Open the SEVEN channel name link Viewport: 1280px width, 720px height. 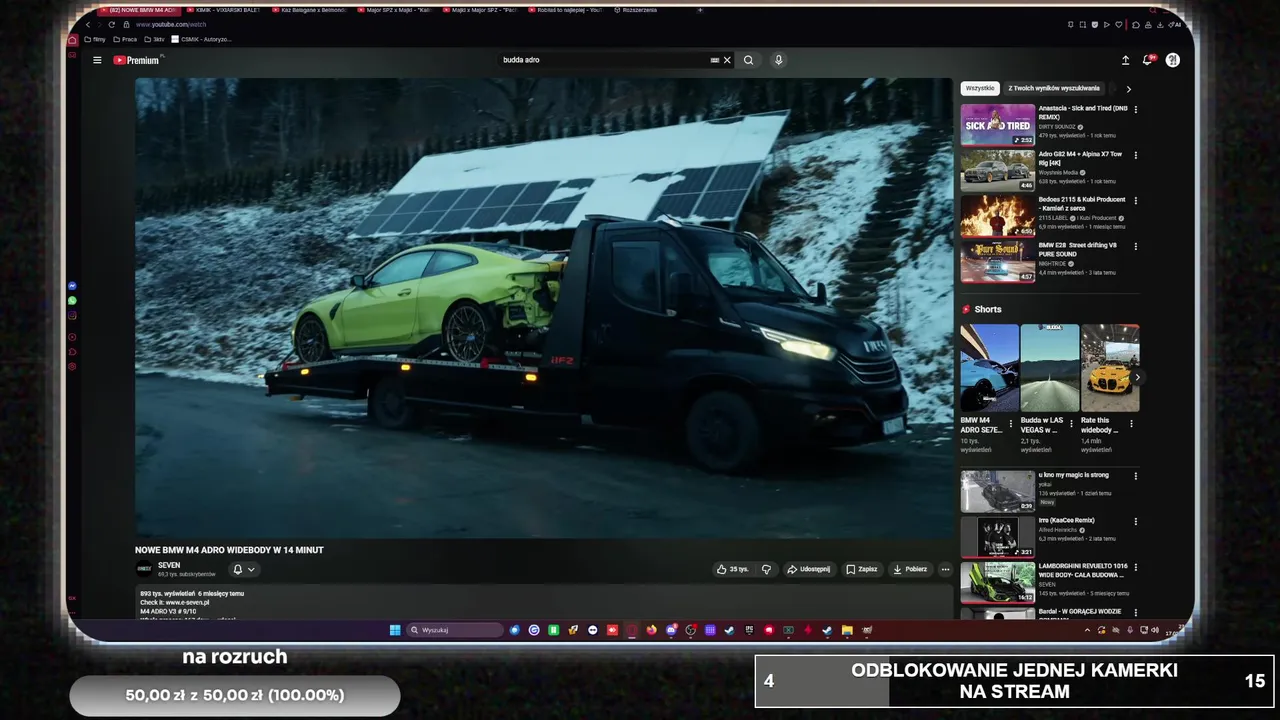[169, 565]
